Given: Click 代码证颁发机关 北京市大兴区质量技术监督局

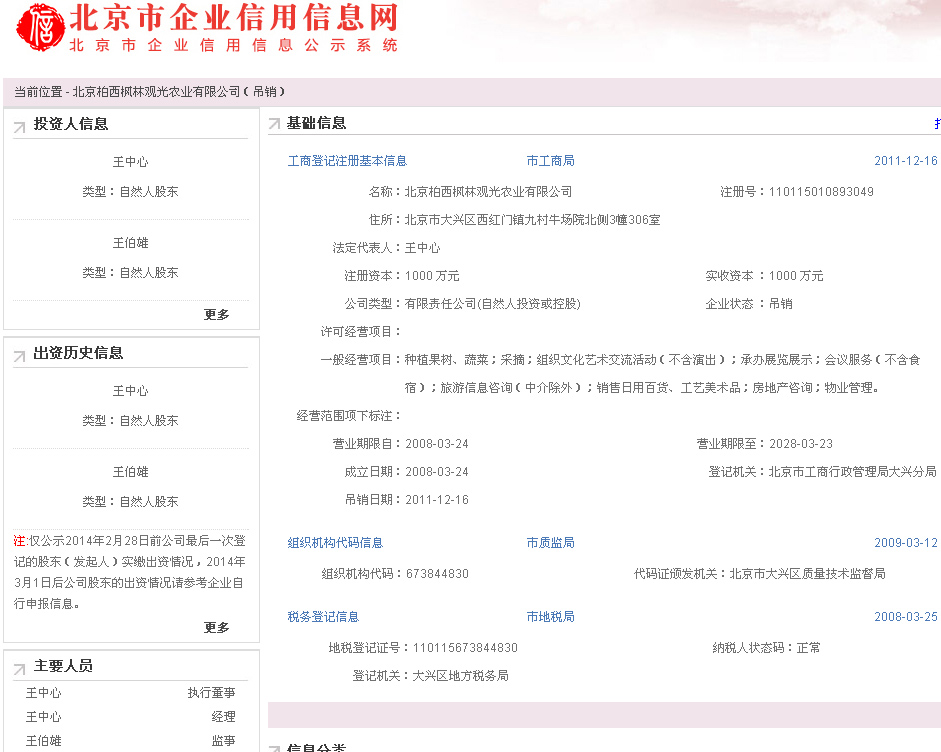Looking at the screenshot, I should pyautogui.click(x=807, y=574).
